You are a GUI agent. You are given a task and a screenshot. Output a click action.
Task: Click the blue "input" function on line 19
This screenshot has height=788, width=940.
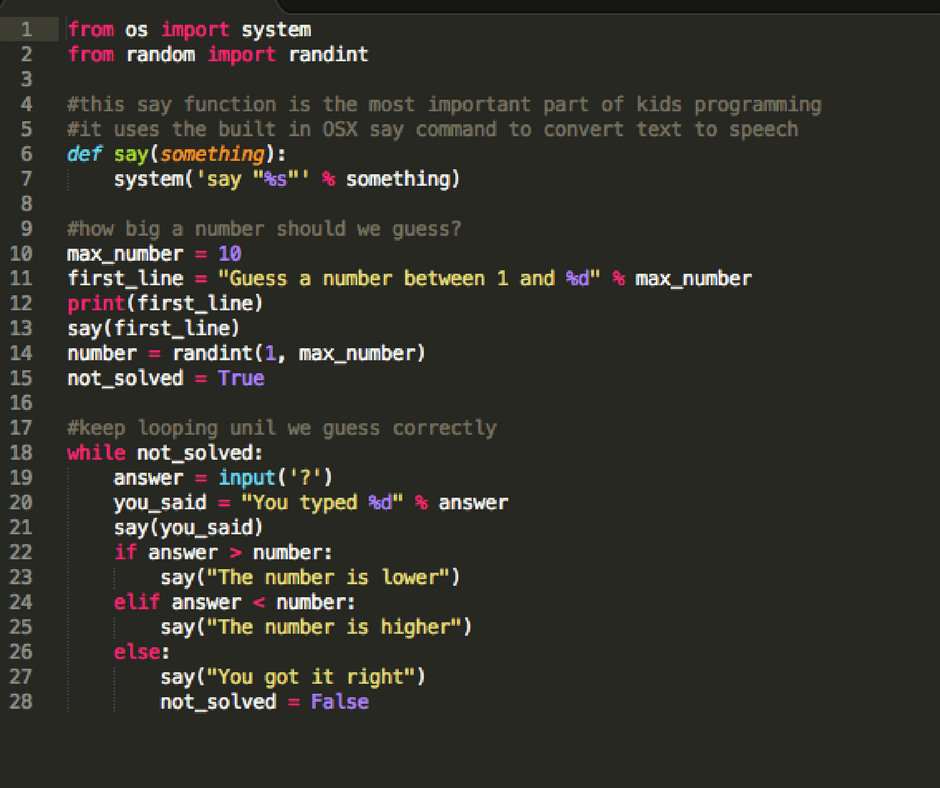(247, 477)
